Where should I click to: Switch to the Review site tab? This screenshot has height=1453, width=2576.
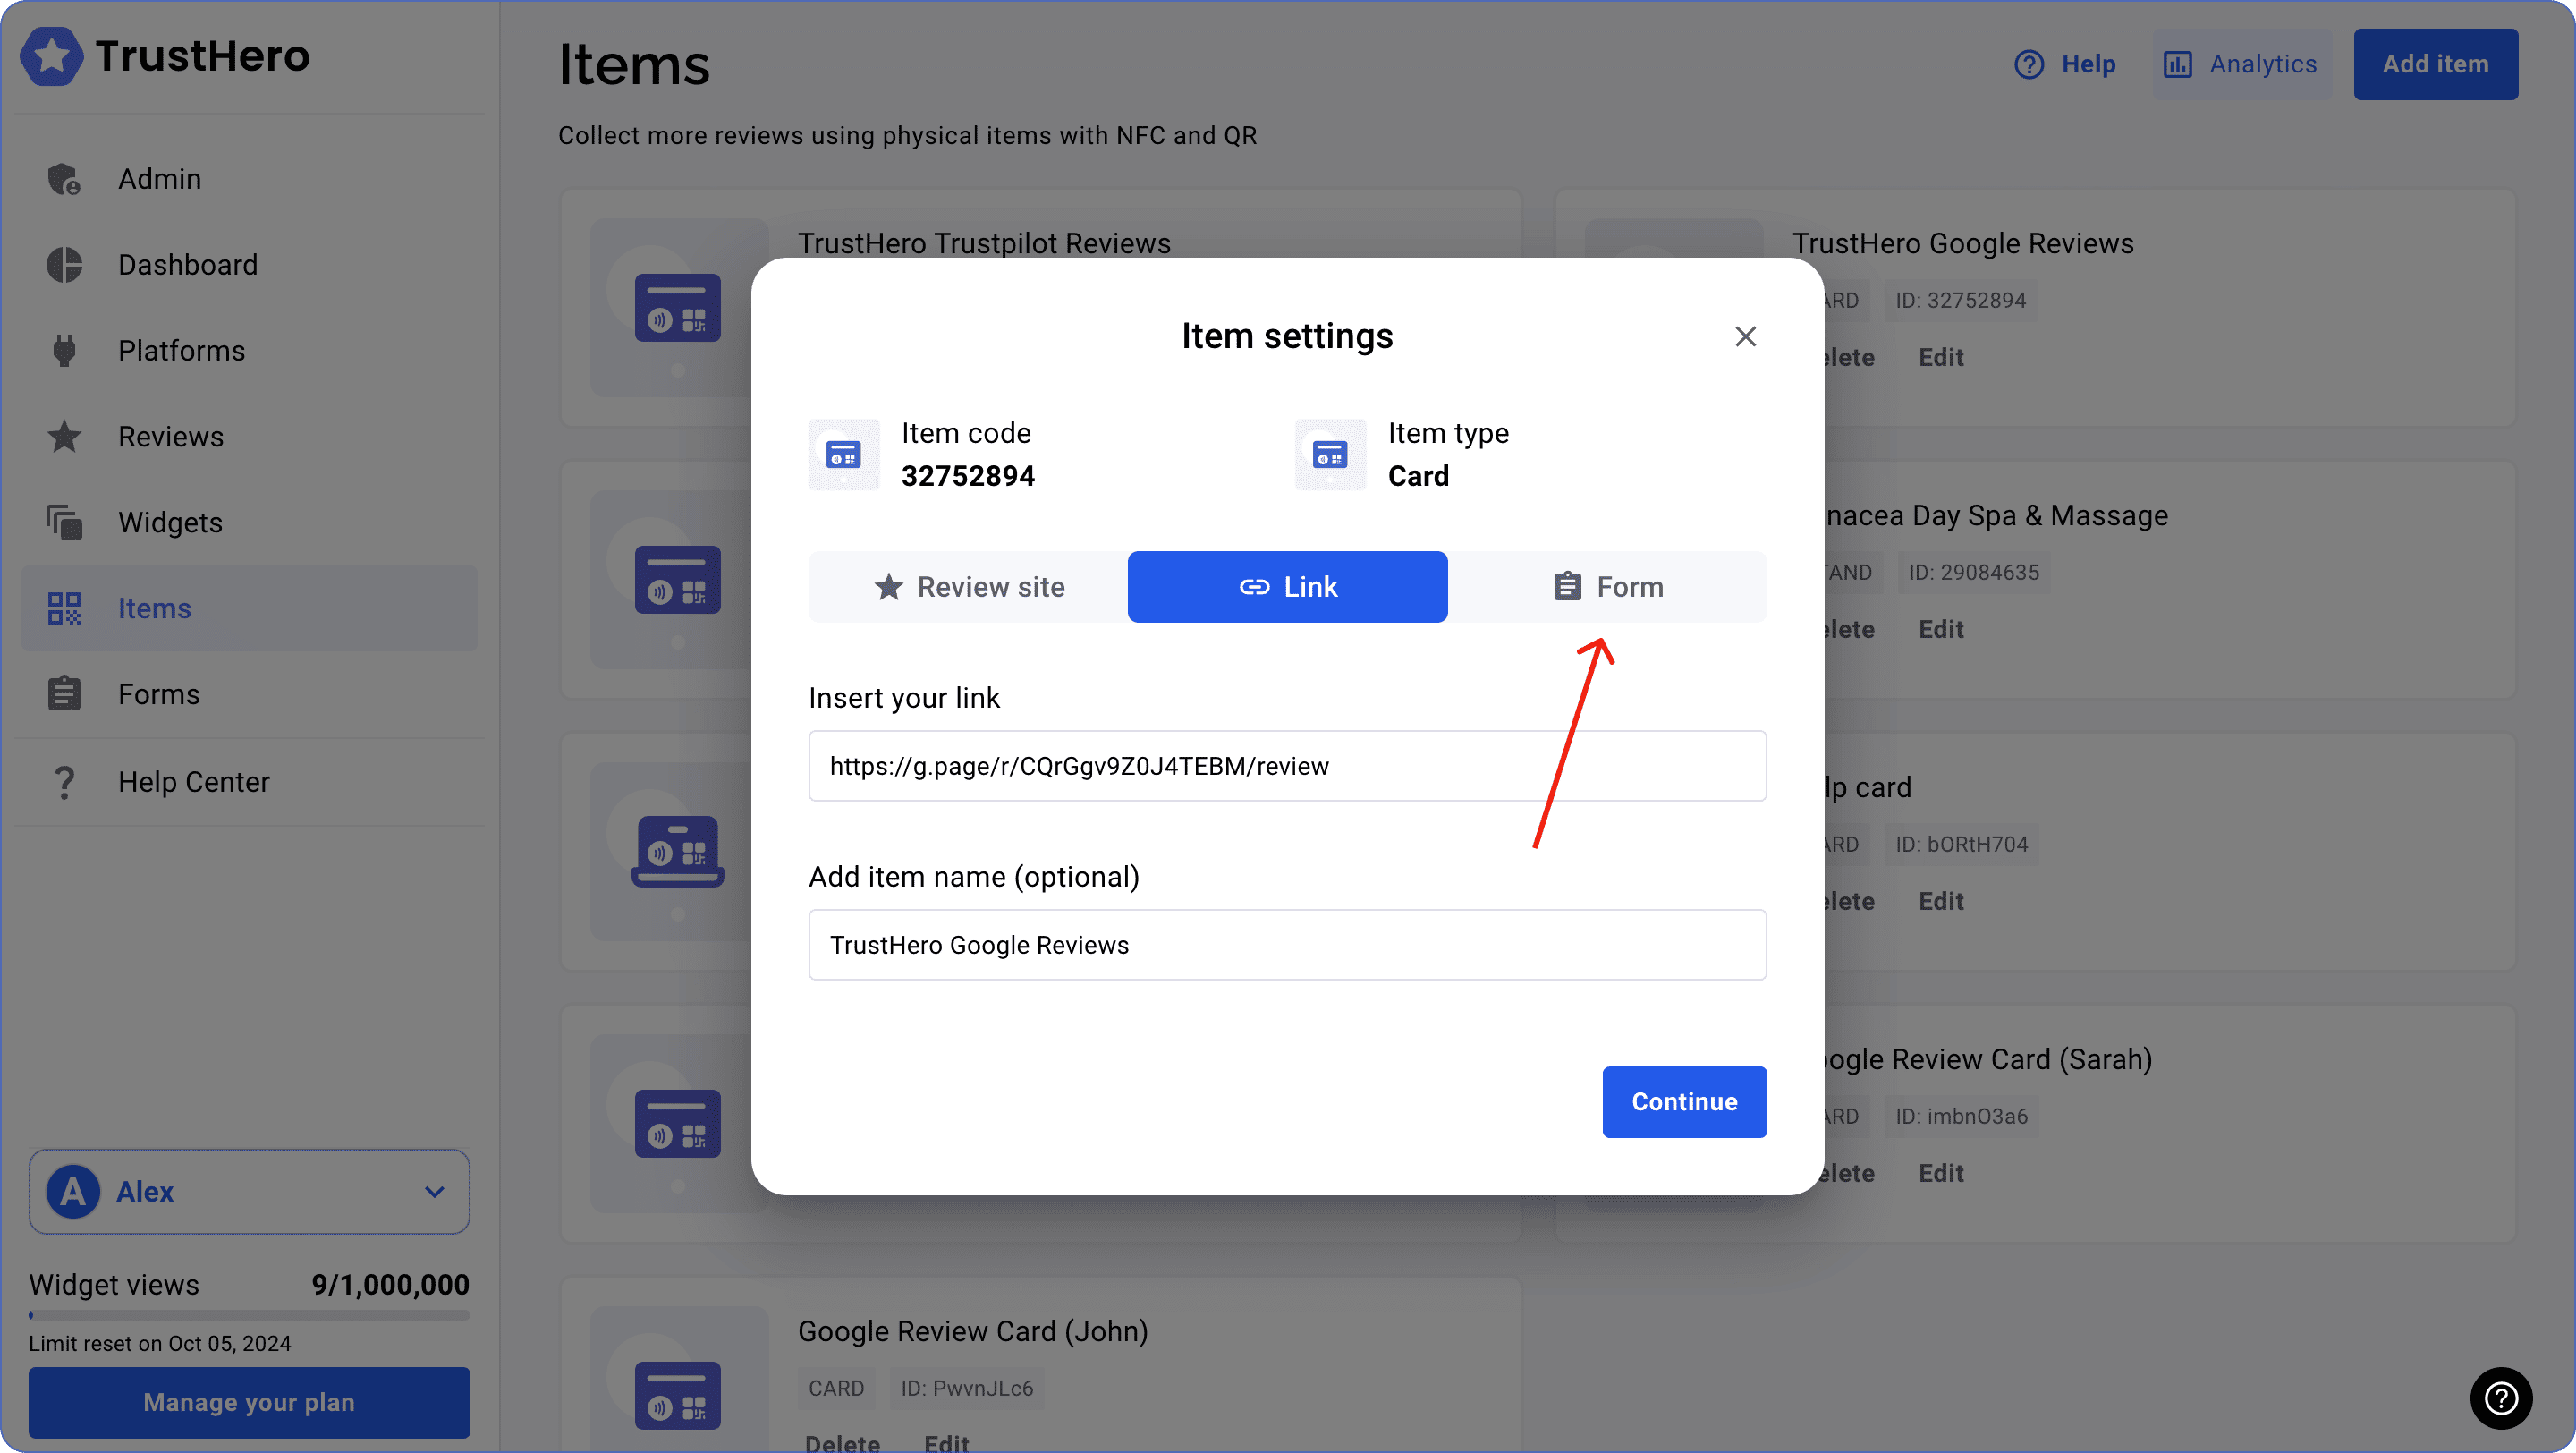point(968,587)
